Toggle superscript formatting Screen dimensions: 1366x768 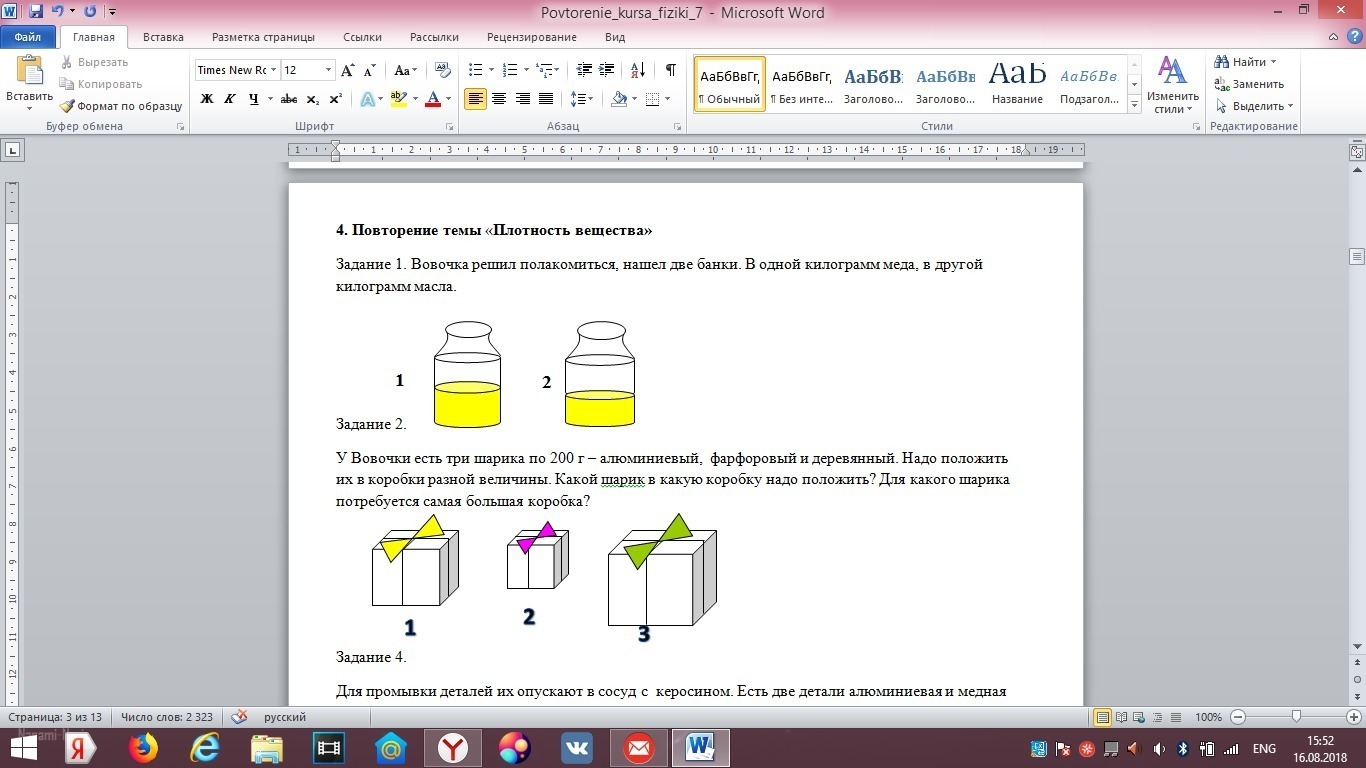click(335, 99)
